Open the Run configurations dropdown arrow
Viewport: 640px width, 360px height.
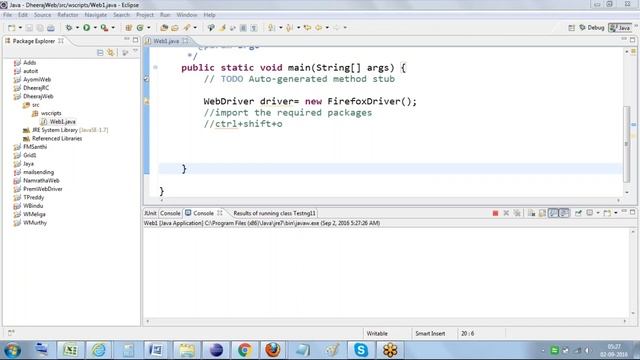[95, 28]
